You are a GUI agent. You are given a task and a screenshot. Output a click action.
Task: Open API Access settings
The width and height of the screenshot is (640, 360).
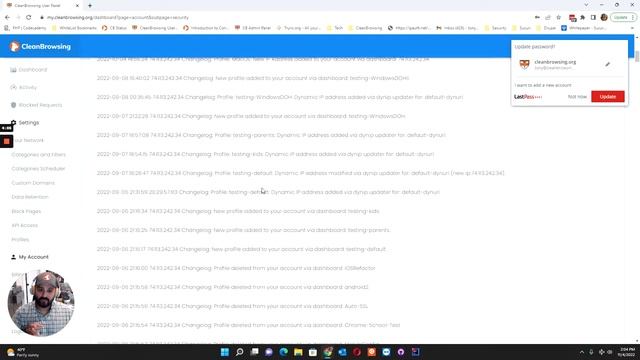24,225
